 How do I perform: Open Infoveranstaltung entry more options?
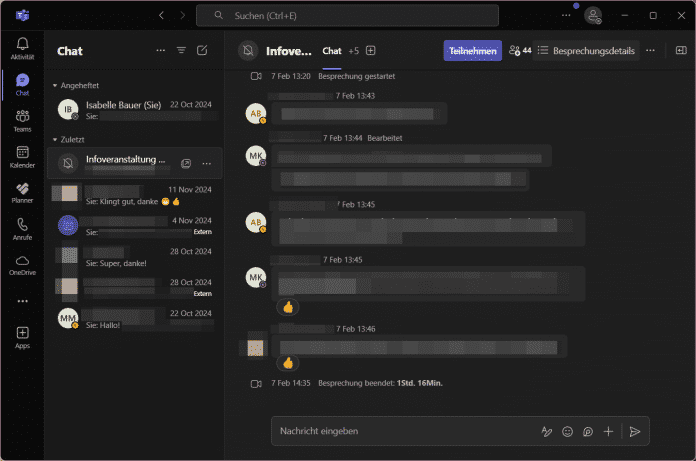point(206,164)
